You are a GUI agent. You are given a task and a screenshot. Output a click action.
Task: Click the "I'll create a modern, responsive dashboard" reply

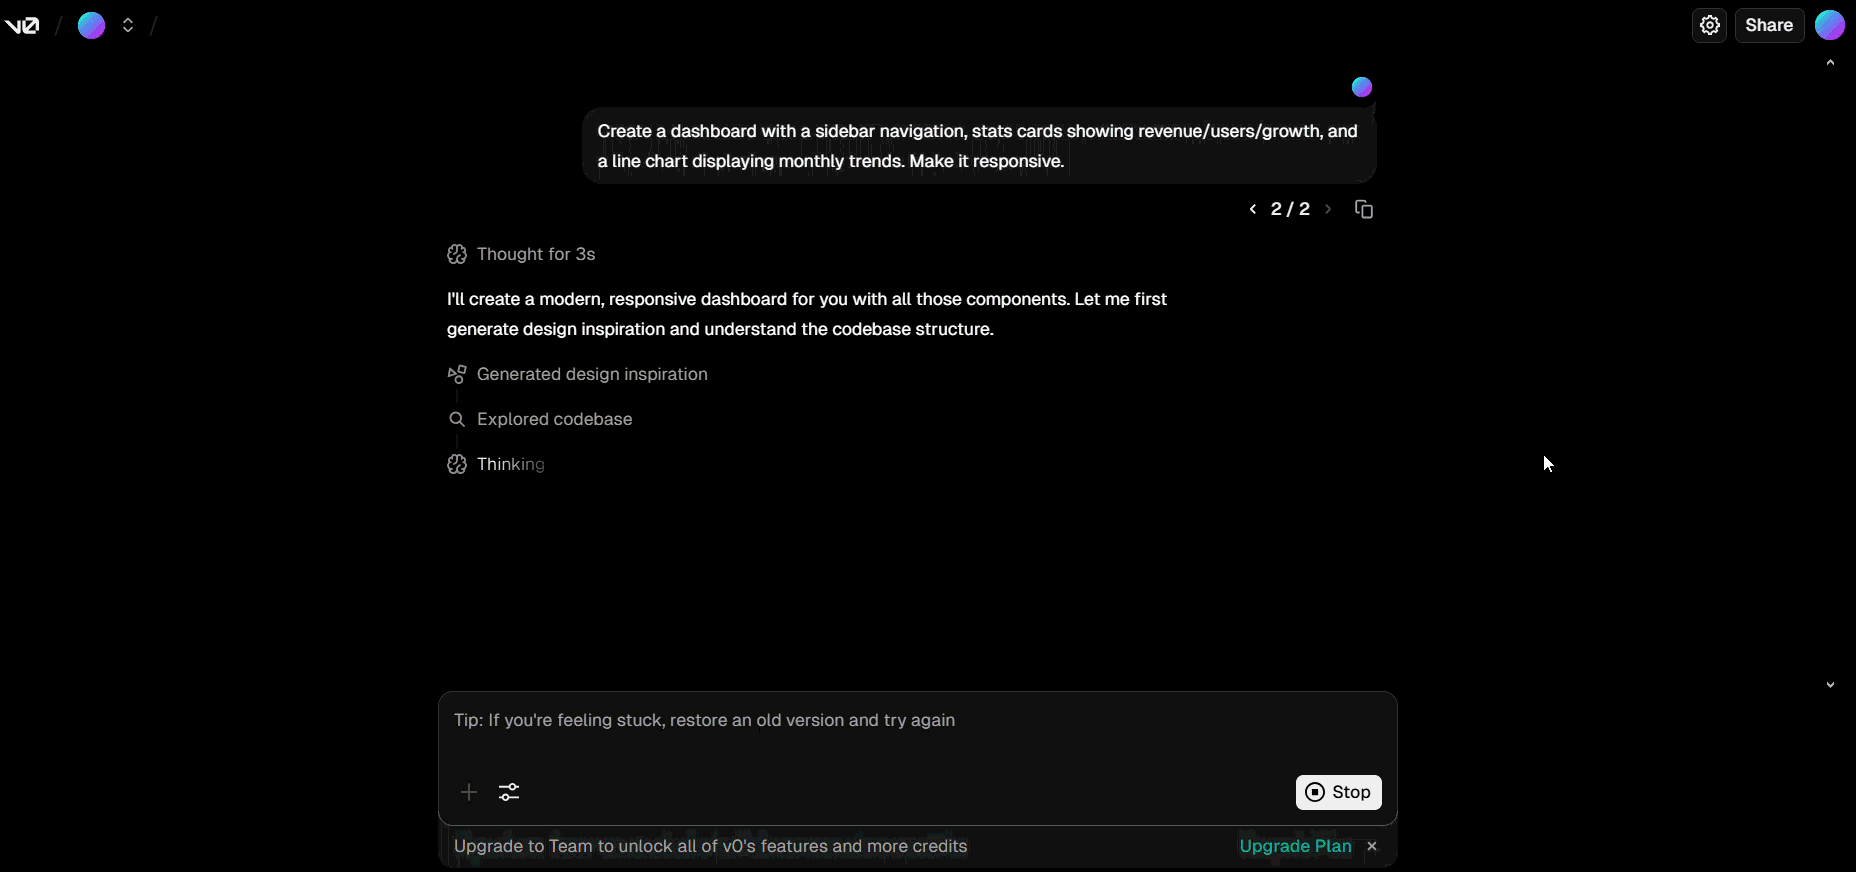807,314
